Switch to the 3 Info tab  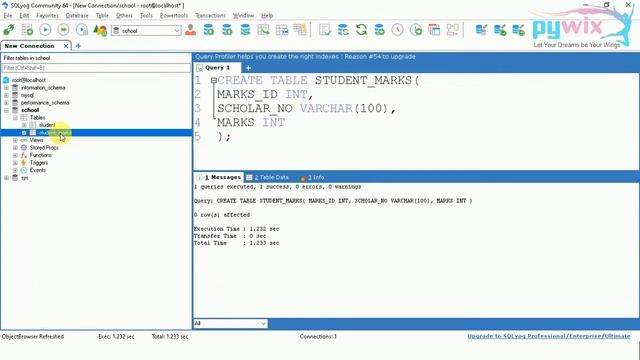tap(312, 177)
